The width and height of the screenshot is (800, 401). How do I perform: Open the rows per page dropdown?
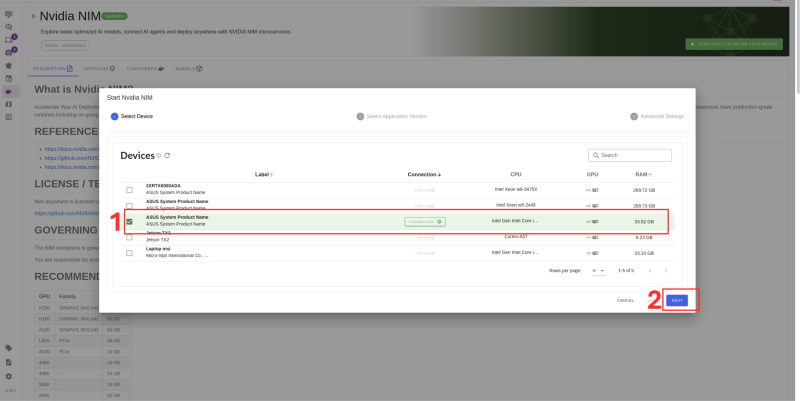598,270
